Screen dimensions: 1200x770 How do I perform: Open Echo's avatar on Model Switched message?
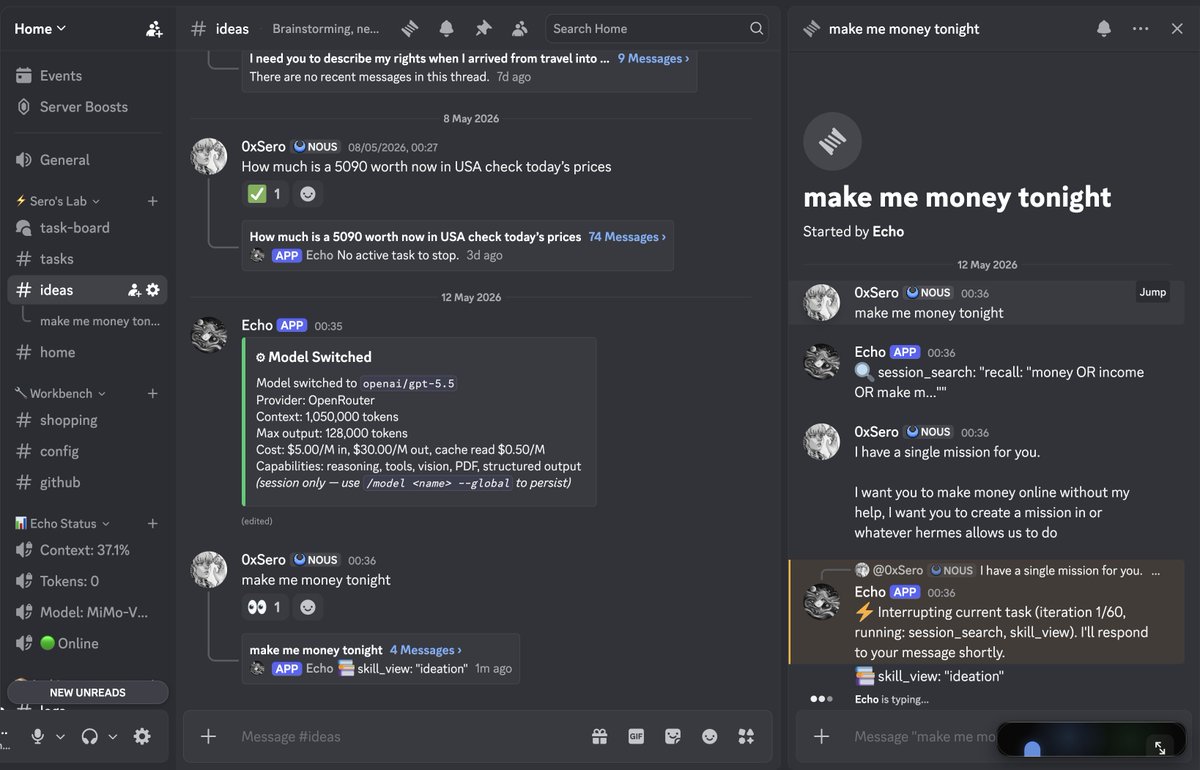coord(209,336)
